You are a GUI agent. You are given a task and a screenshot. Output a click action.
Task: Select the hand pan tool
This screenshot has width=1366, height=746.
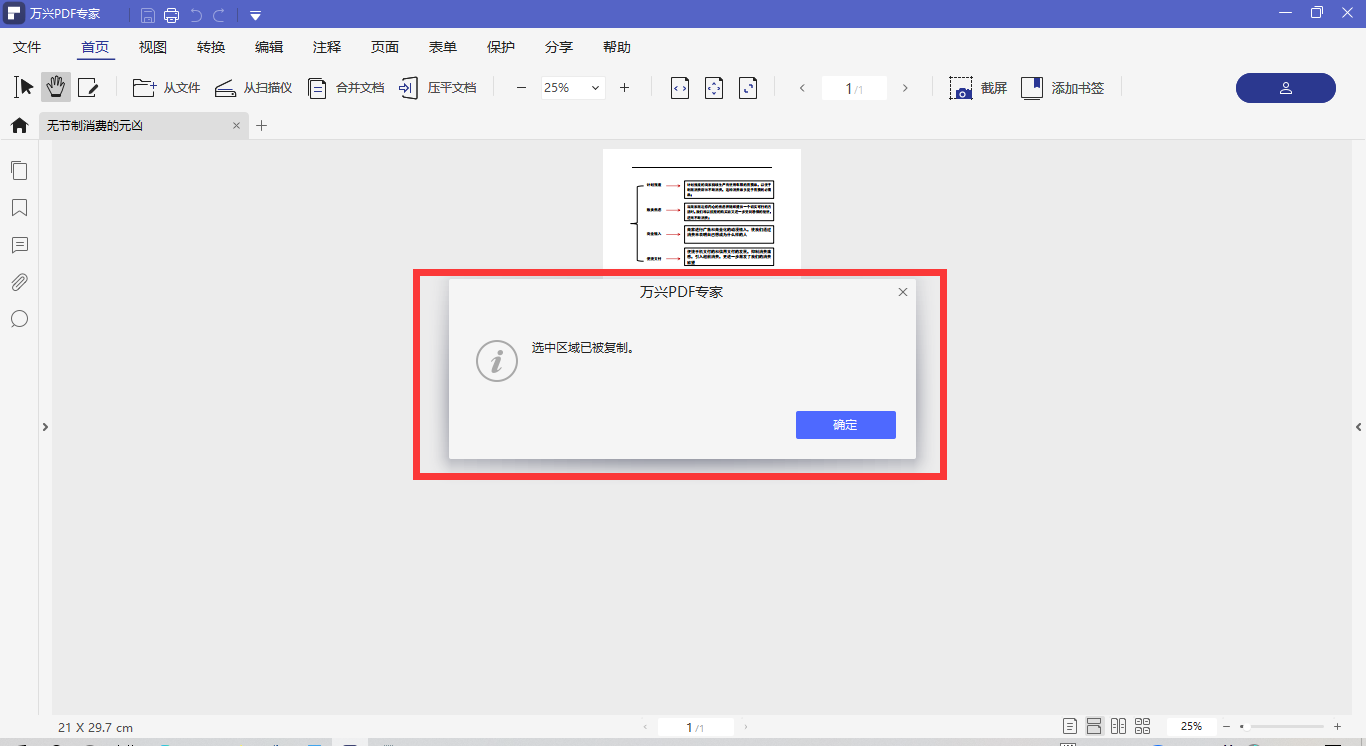coord(56,88)
